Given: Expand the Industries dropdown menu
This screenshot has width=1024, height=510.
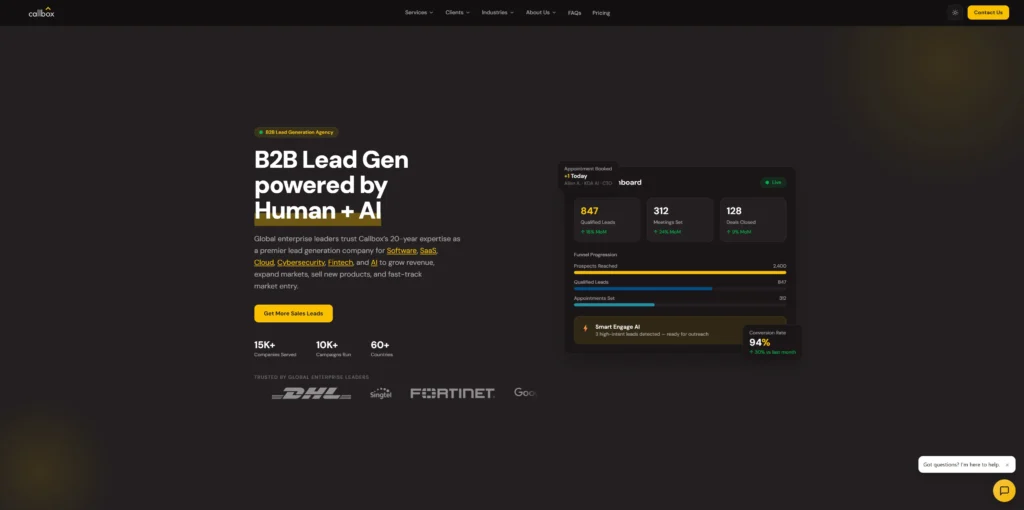Looking at the screenshot, I should (x=498, y=12).
